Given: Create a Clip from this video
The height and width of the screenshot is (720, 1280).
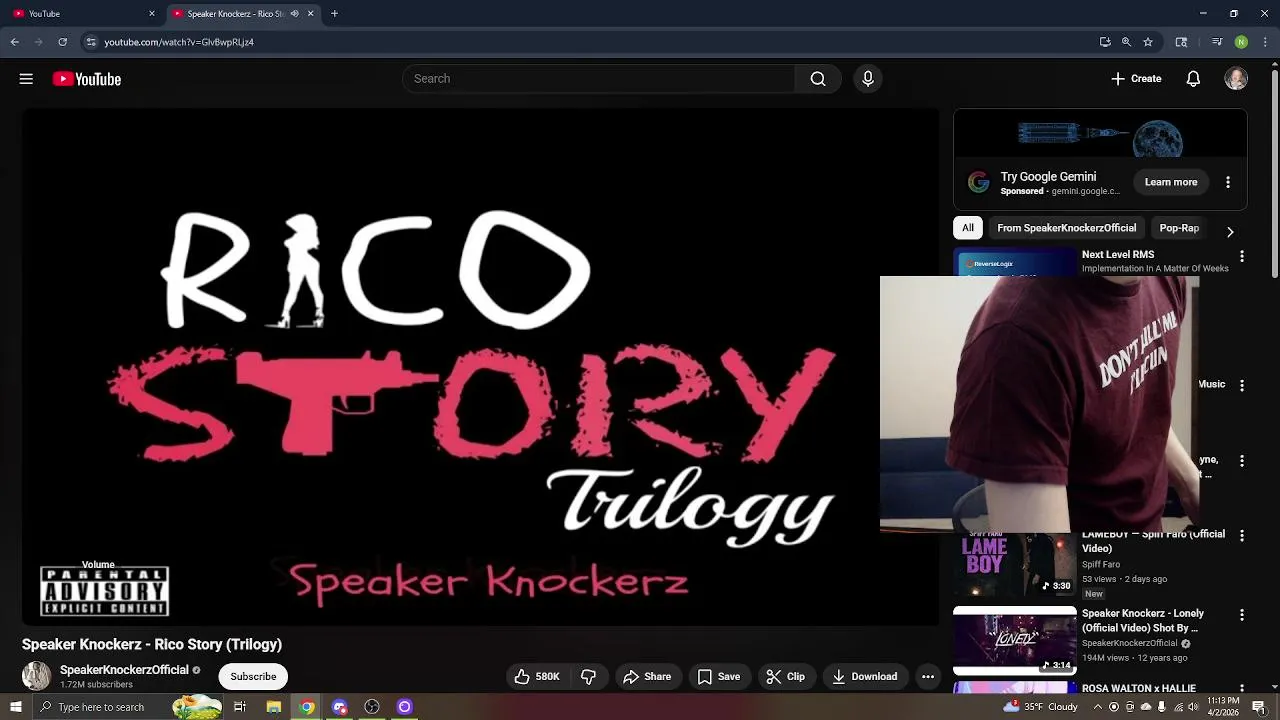Looking at the screenshot, I should pos(786,677).
